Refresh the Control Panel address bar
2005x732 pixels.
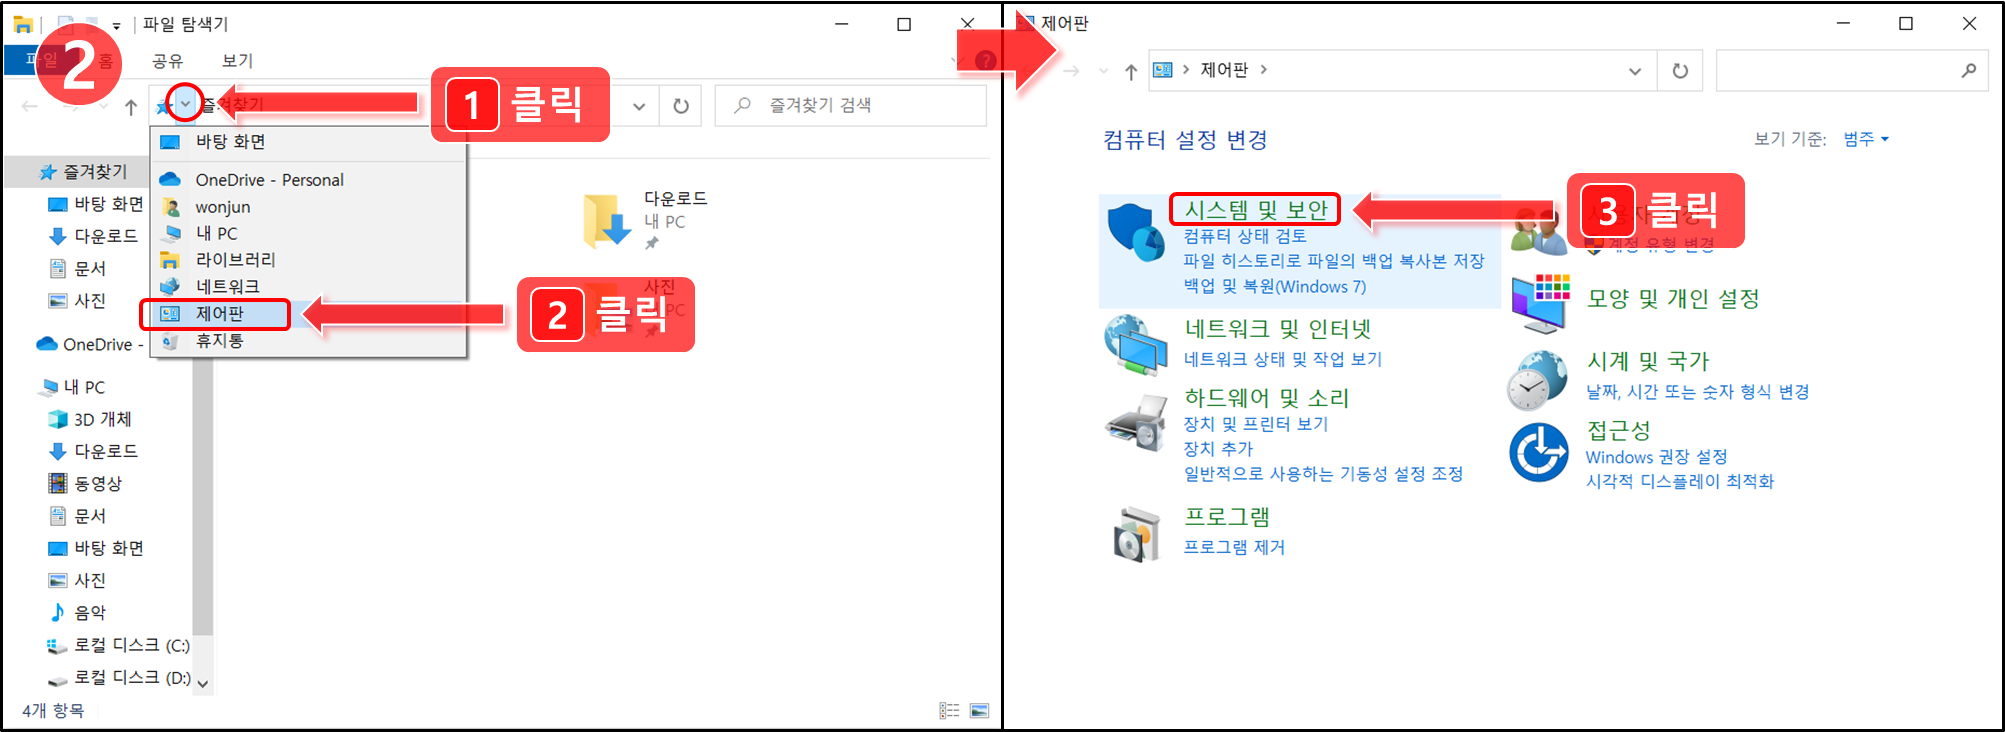1680,71
